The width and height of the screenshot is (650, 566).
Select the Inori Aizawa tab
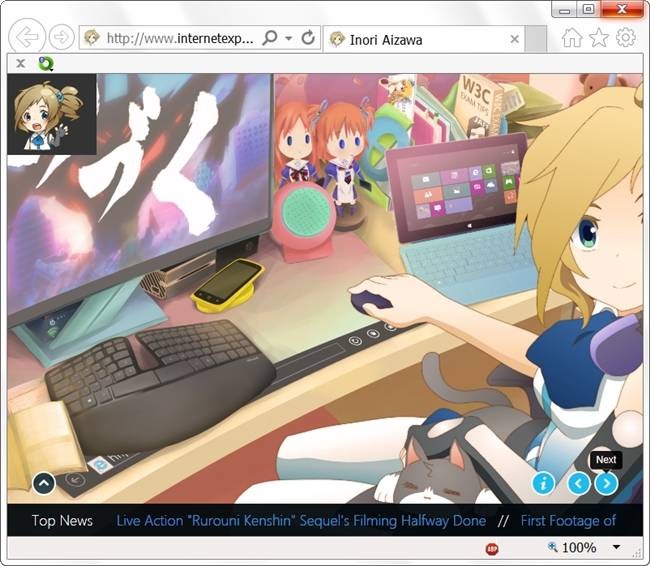coord(424,39)
